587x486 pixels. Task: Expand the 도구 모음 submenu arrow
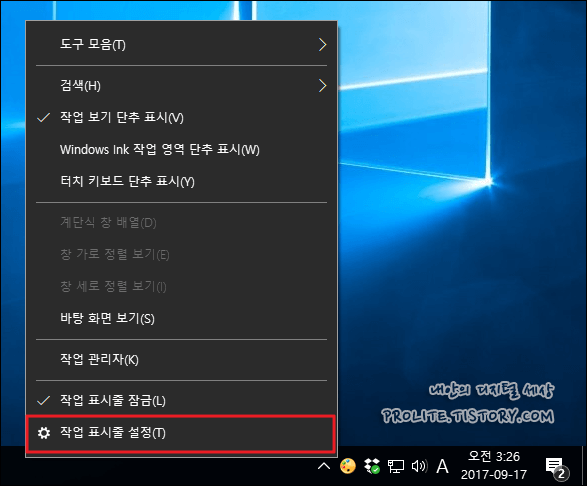[322, 45]
